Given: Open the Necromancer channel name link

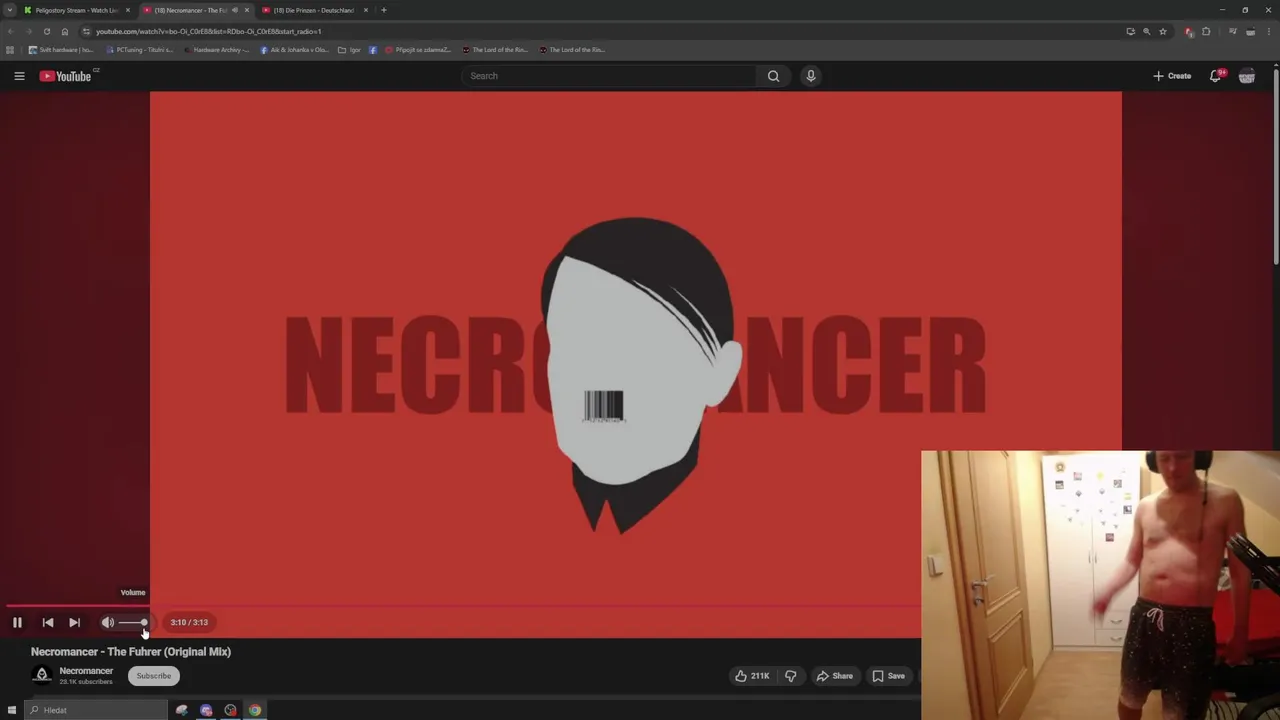Looking at the screenshot, I should [86, 671].
